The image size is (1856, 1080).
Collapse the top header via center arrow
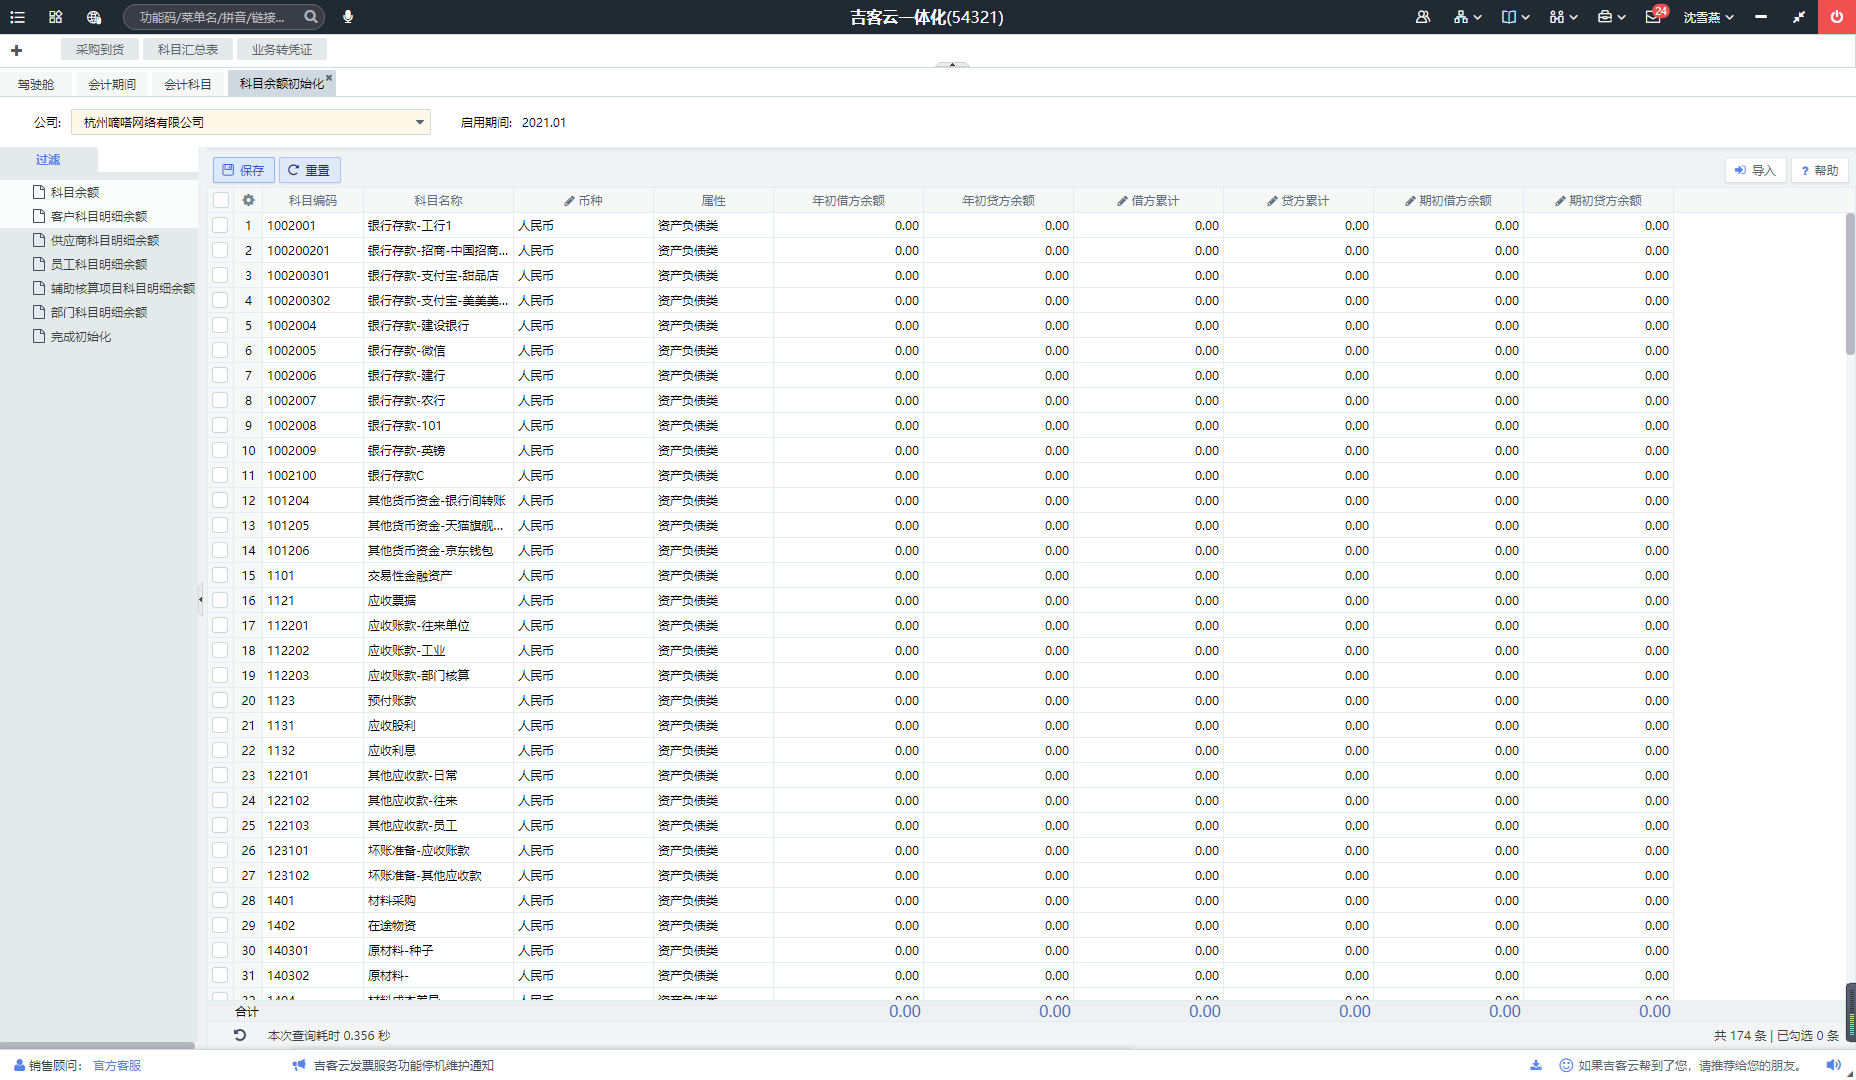(952, 64)
